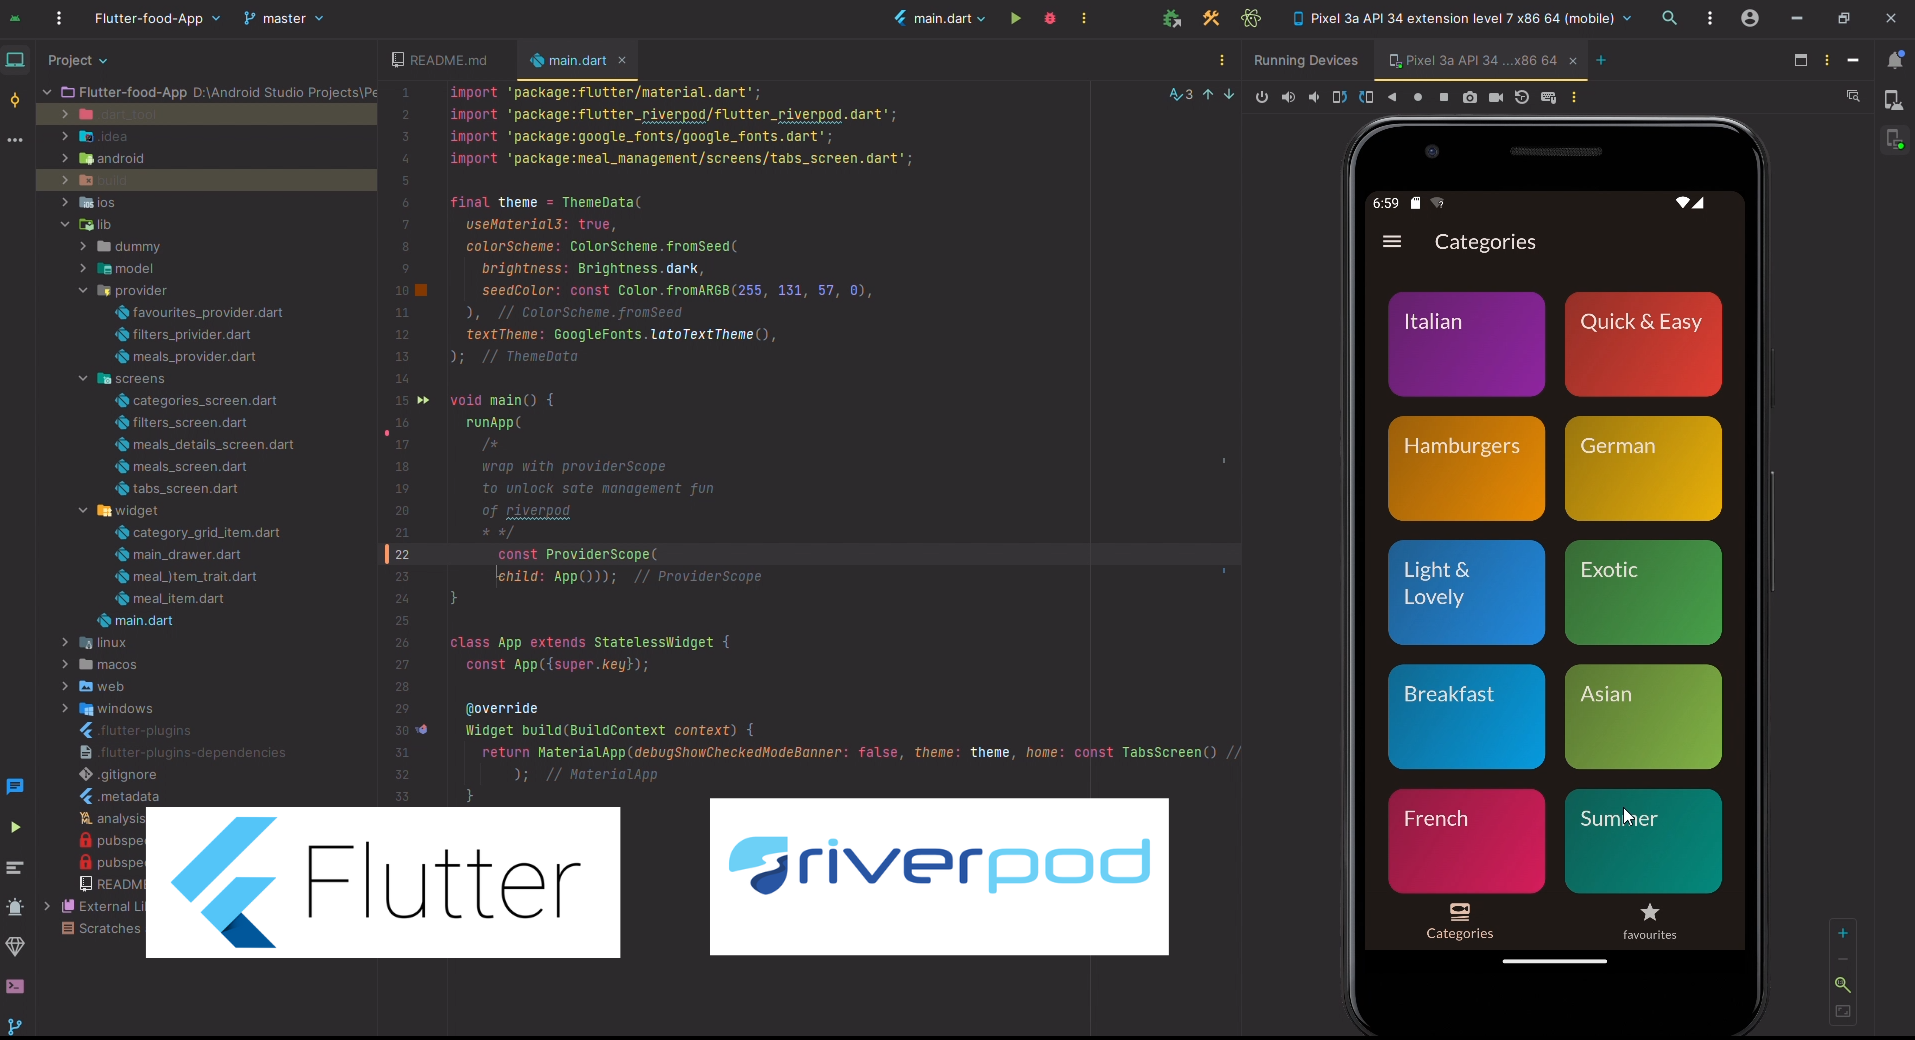Go to next highlighted problem arrow
Screen dimensions: 1915x1040
click(1229, 94)
